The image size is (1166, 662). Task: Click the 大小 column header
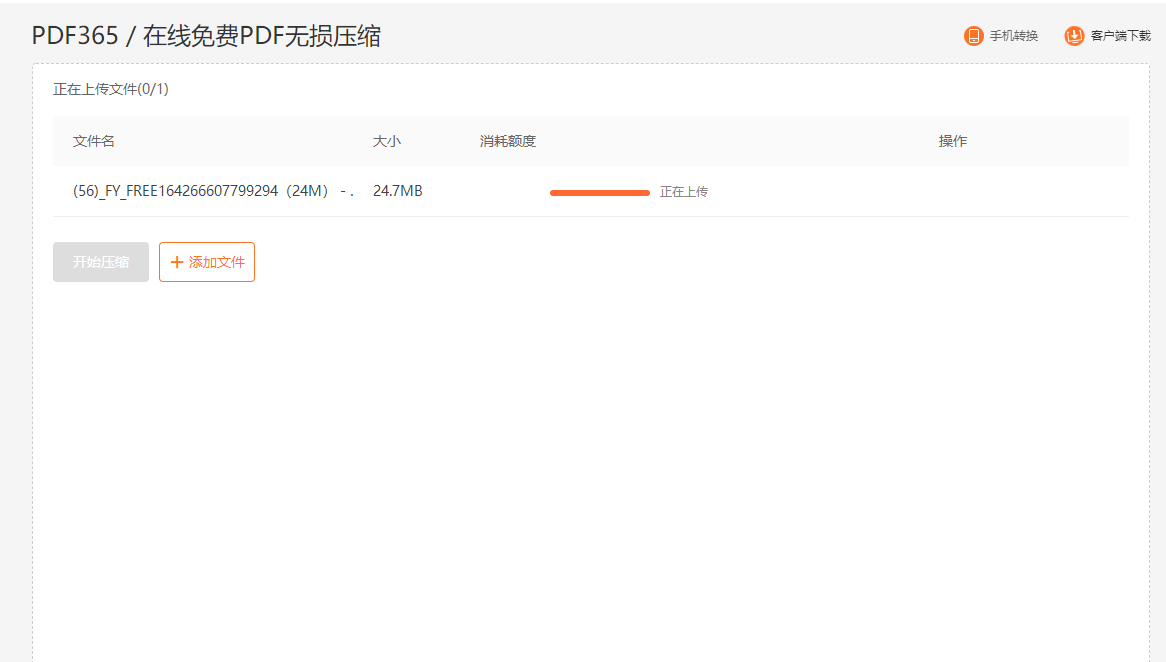click(x=387, y=141)
